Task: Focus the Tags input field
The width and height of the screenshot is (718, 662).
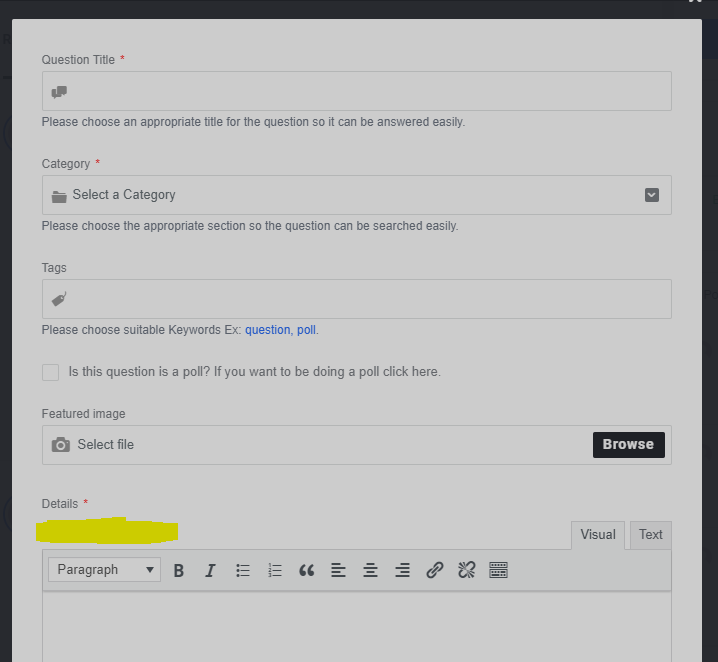Action: [x=357, y=299]
